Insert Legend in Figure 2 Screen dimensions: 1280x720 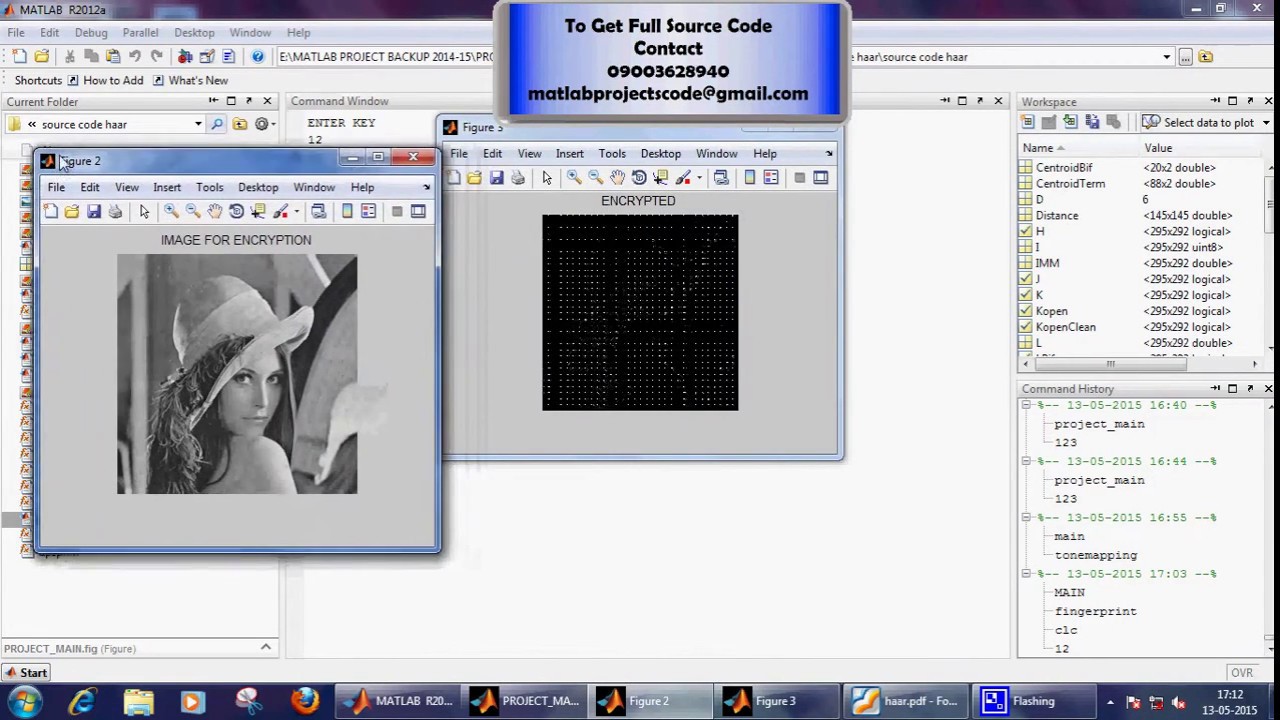tap(368, 211)
